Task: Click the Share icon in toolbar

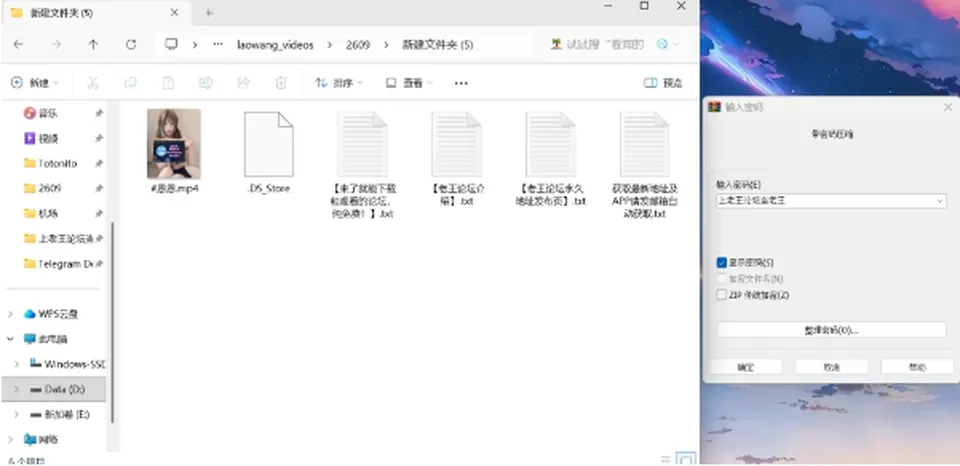Action: point(243,83)
